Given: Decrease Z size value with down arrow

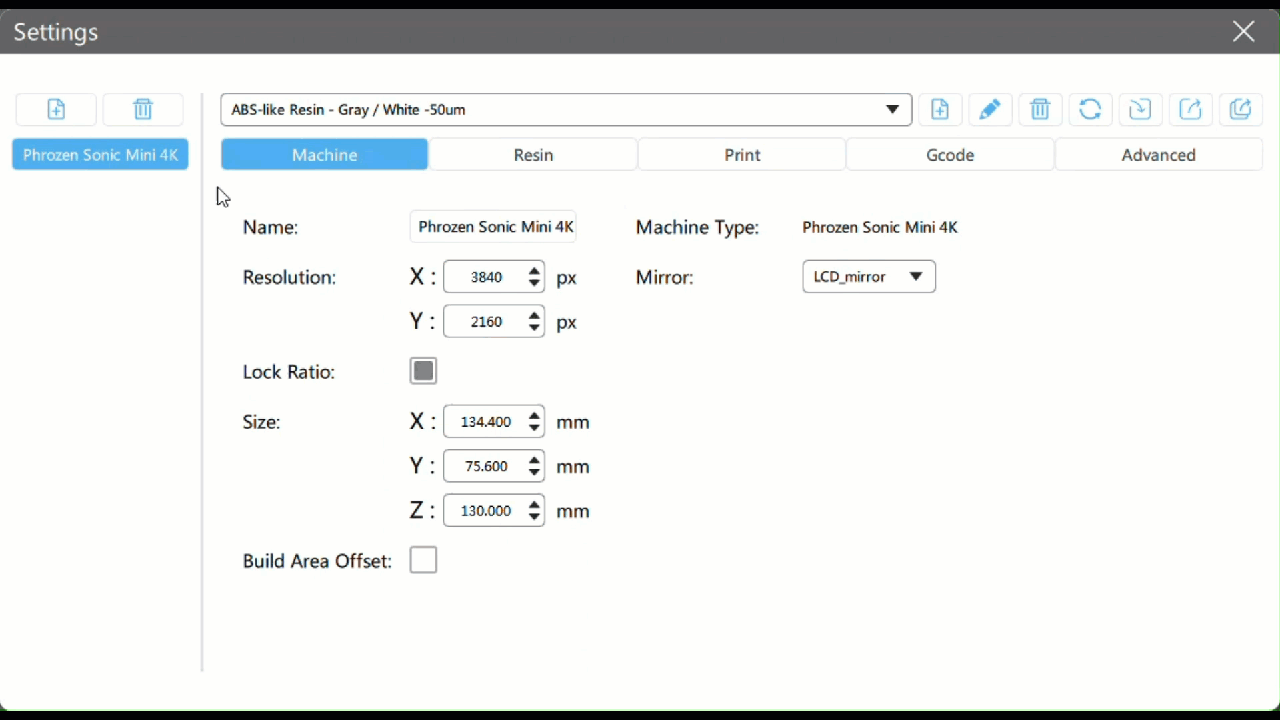Looking at the screenshot, I should 534,516.
